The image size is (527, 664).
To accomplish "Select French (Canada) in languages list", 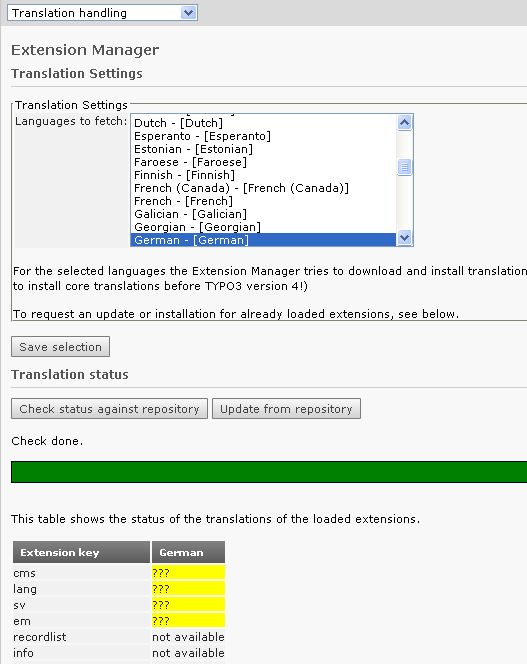I will tap(264, 188).
